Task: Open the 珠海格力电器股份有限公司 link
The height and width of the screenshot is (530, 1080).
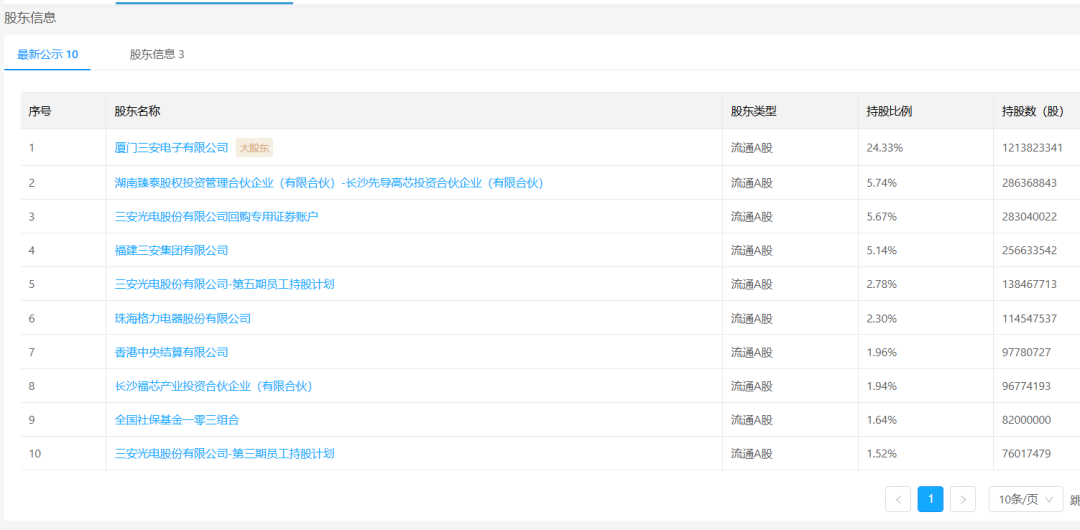Action: [x=183, y=318]
